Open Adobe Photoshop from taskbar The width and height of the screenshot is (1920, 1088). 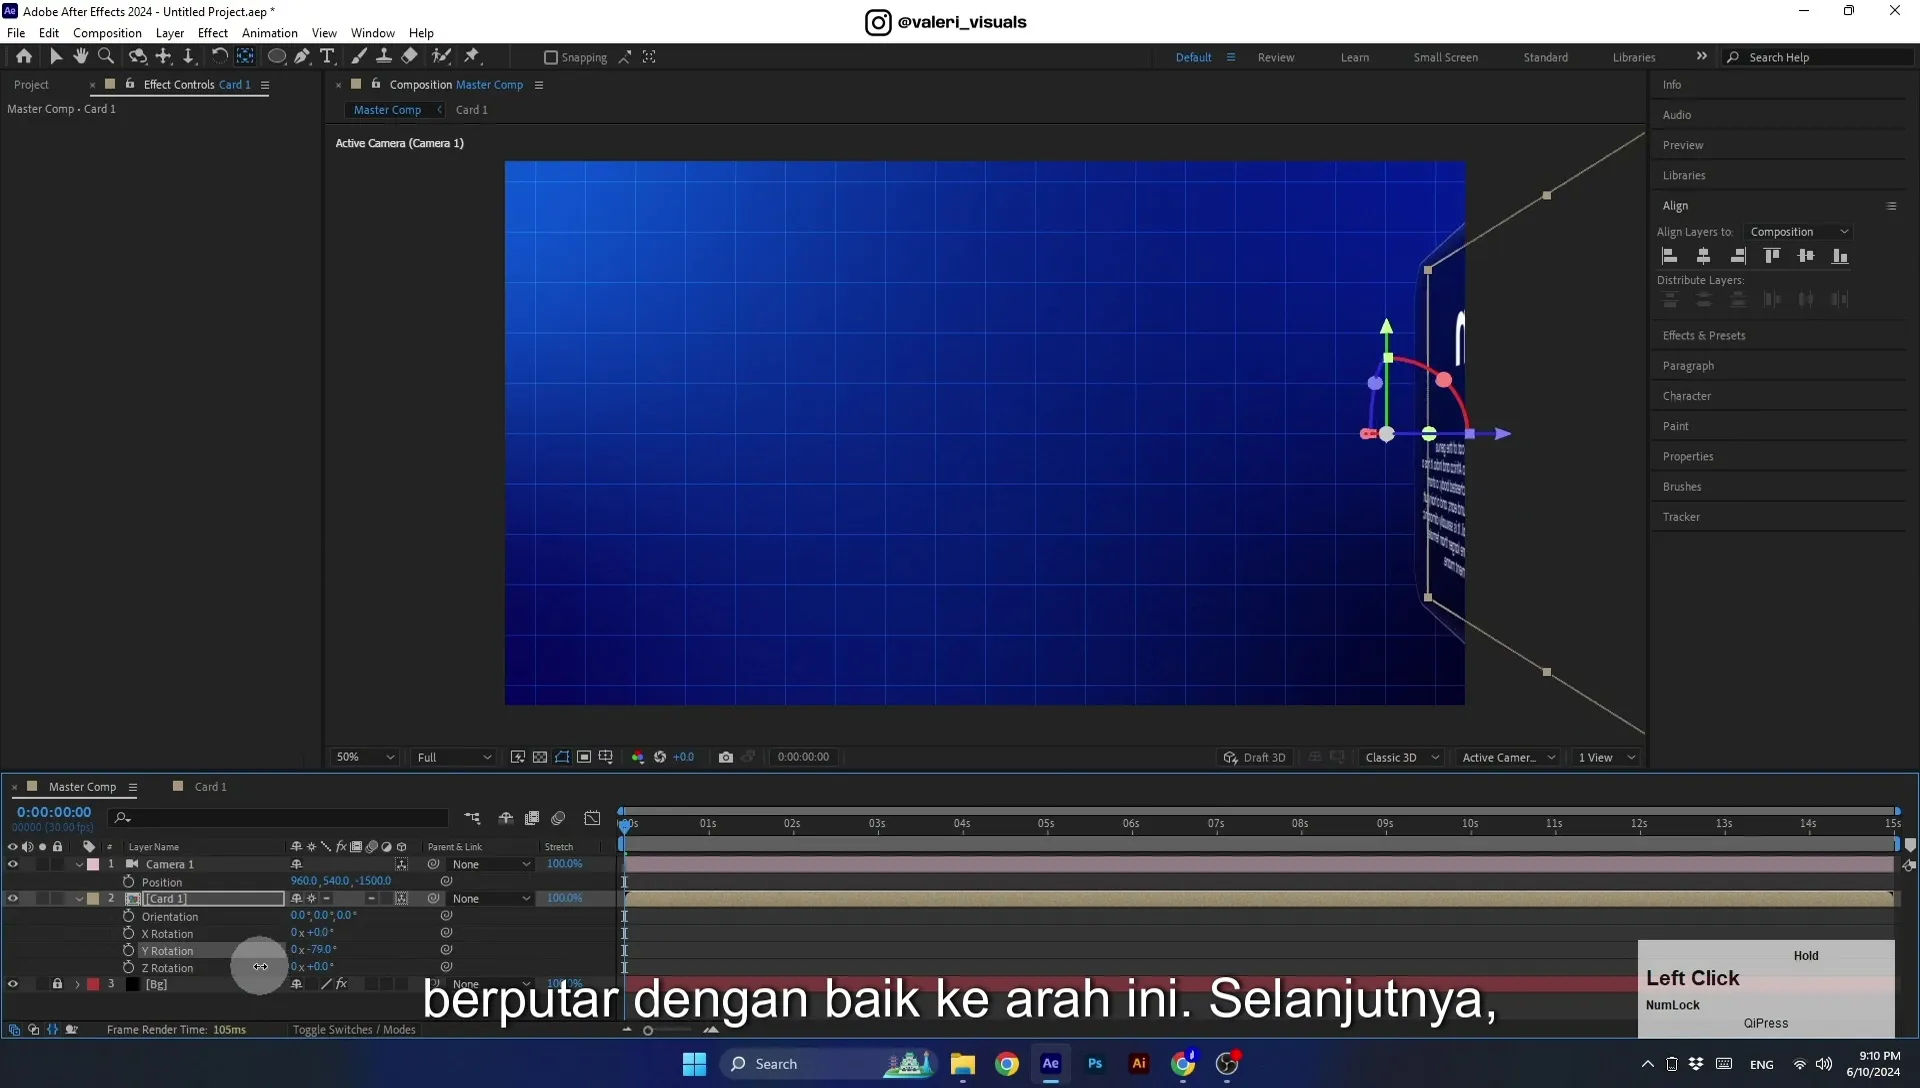point(1095,1064)
